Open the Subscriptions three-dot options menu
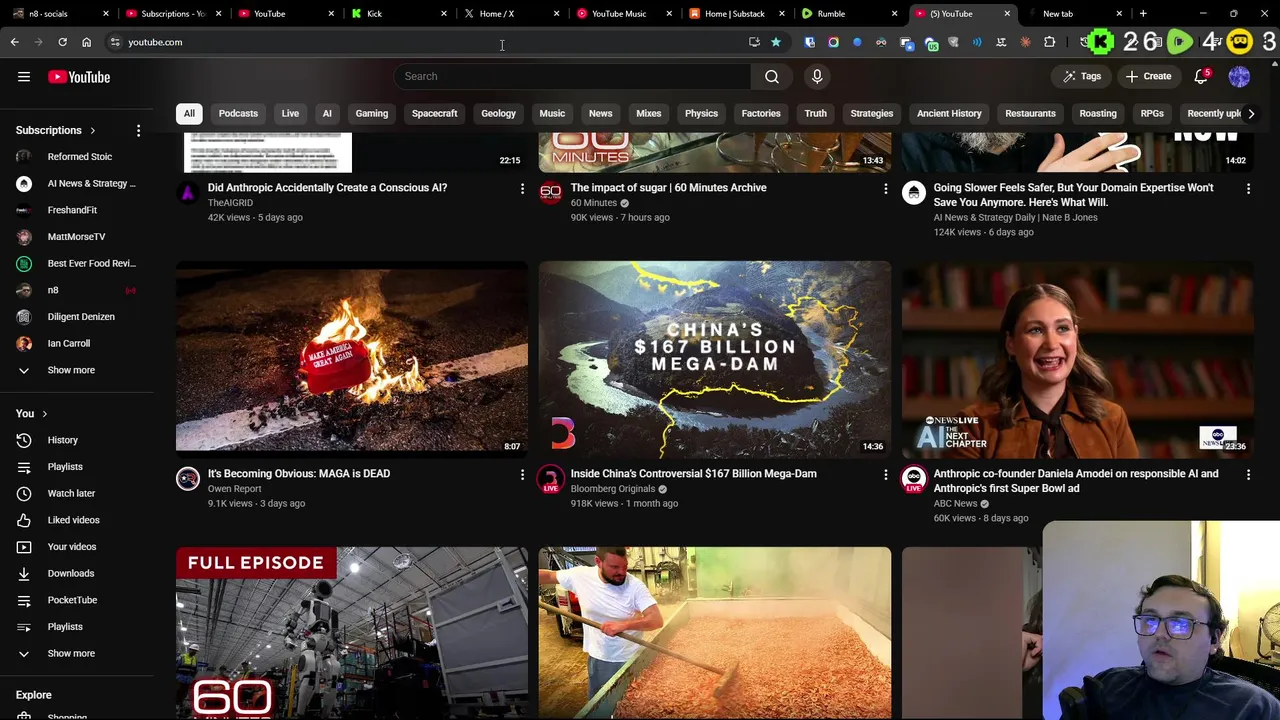The width and height of the screenshot is (1280, 720). click(138, 130)
